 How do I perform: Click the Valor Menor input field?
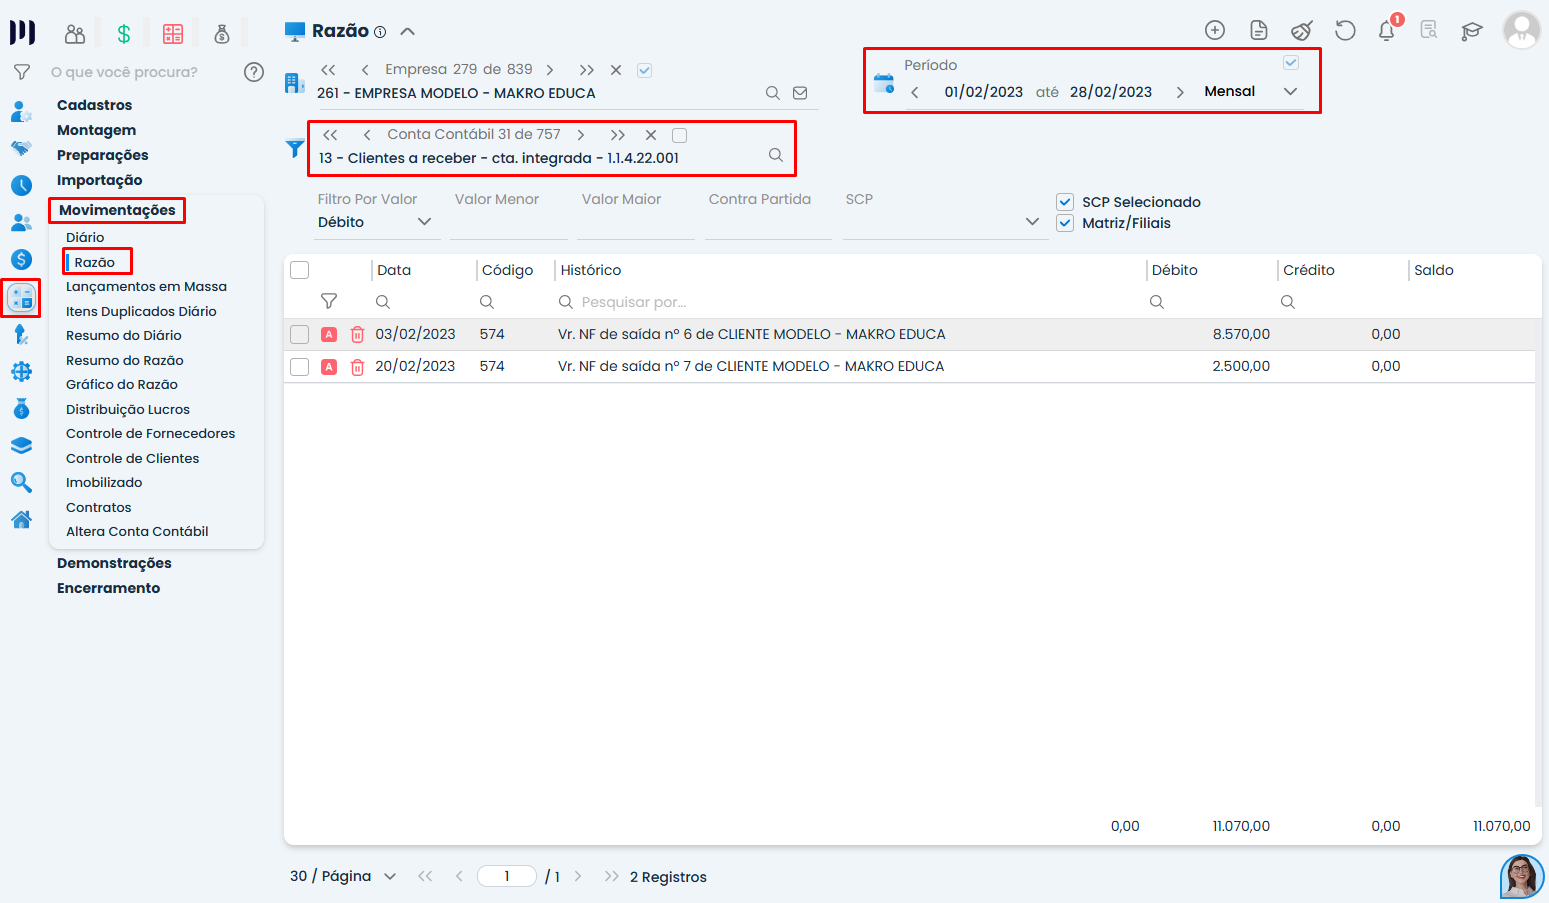509,223
